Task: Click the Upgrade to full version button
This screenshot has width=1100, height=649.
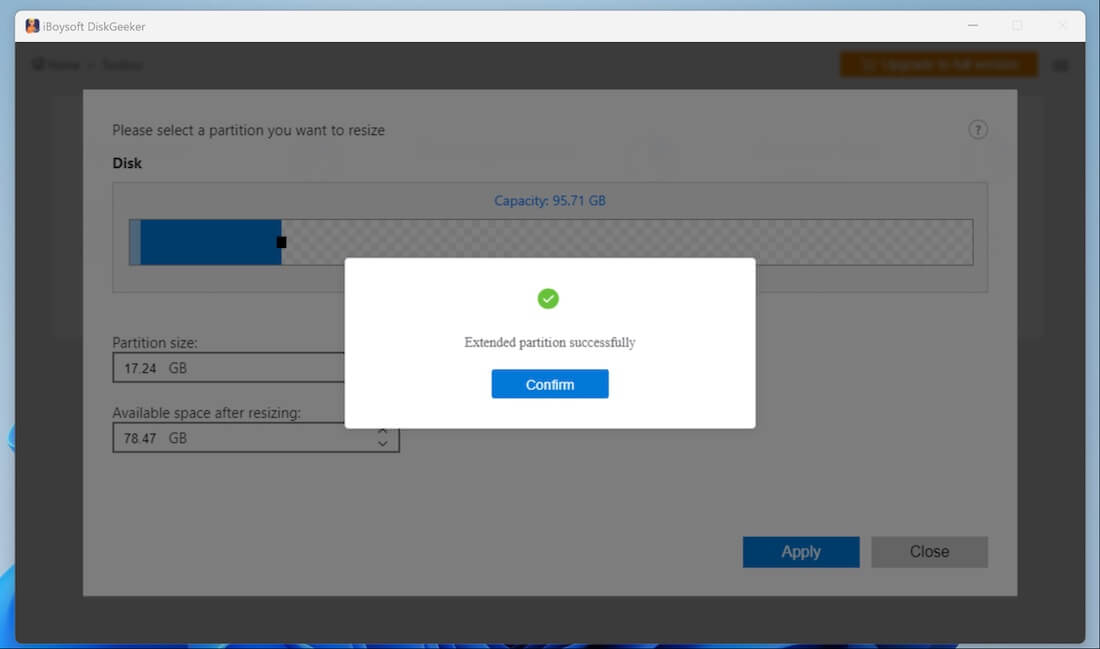Action: click(x=939, y=65)
